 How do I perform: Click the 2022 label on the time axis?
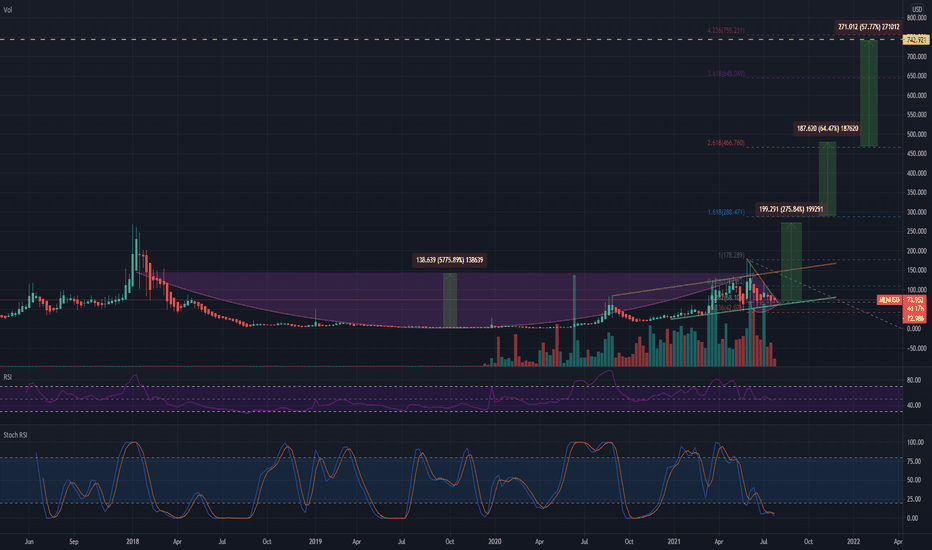tap(854, 542)
